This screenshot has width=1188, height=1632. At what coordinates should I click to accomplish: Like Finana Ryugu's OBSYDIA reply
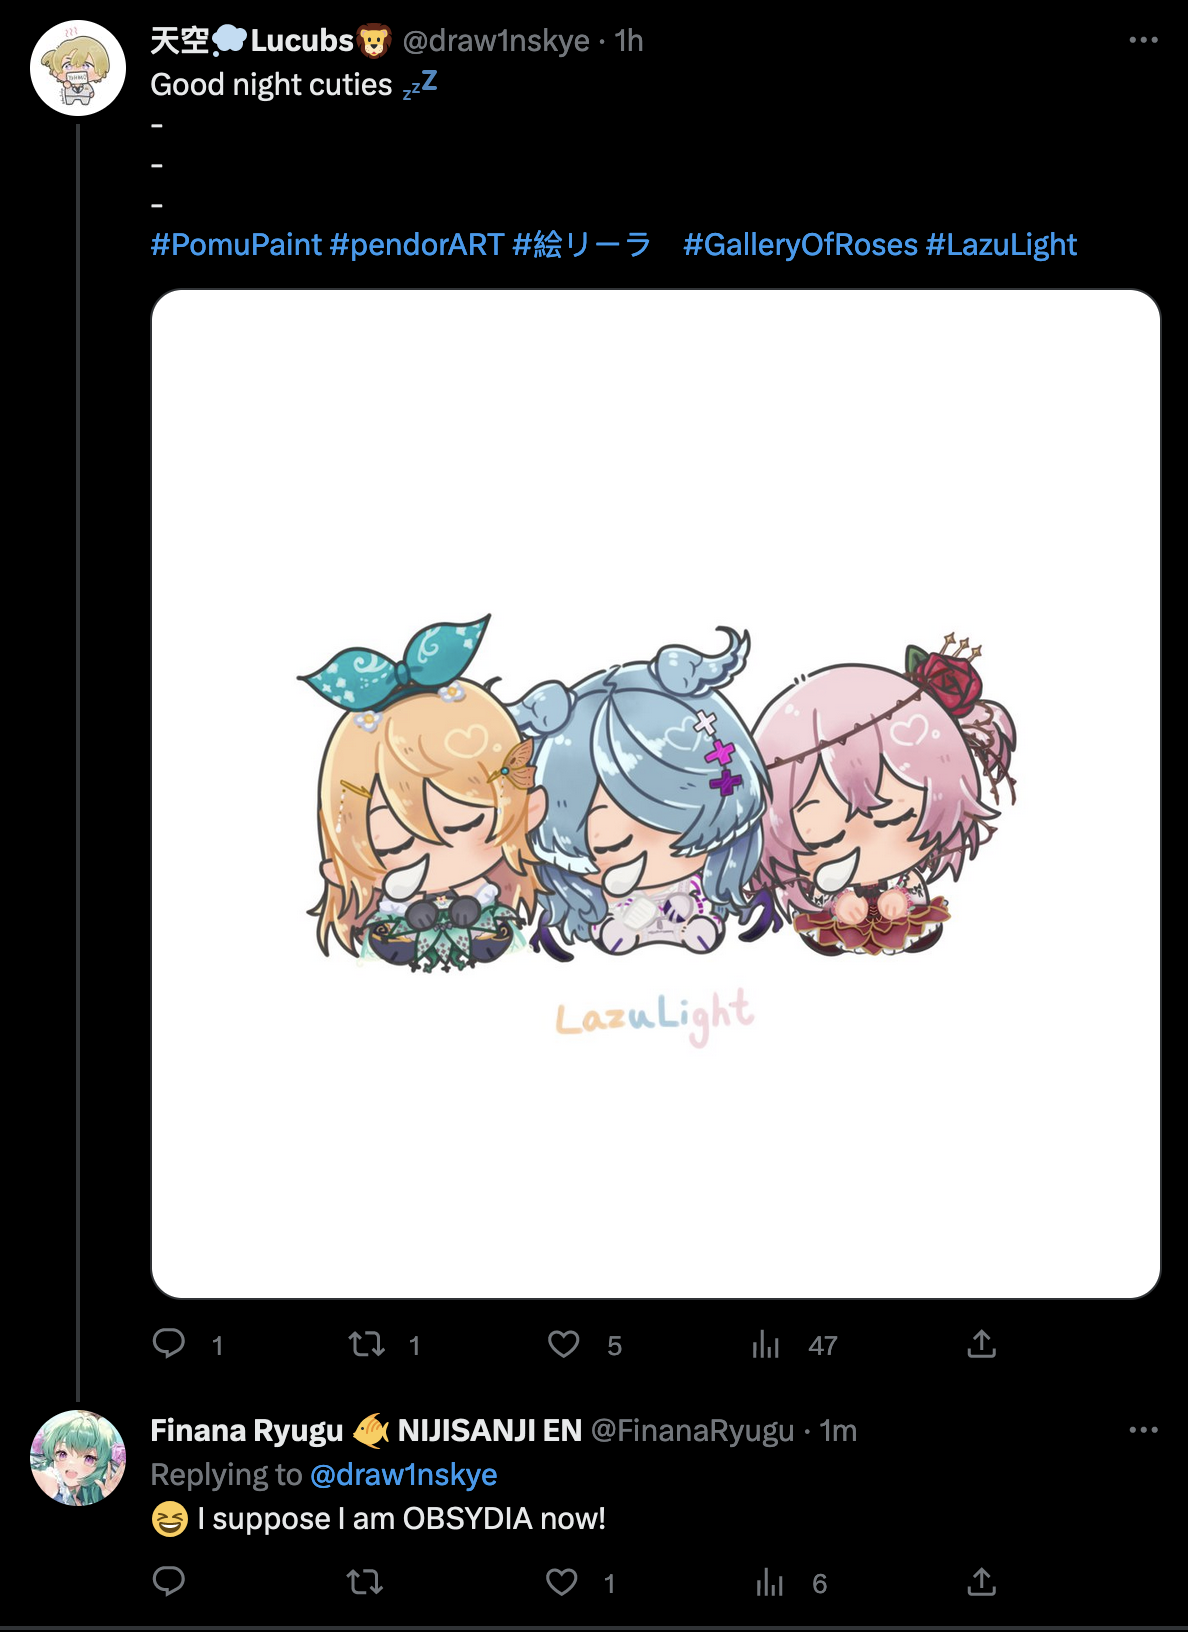click(x=562, y=1582)
